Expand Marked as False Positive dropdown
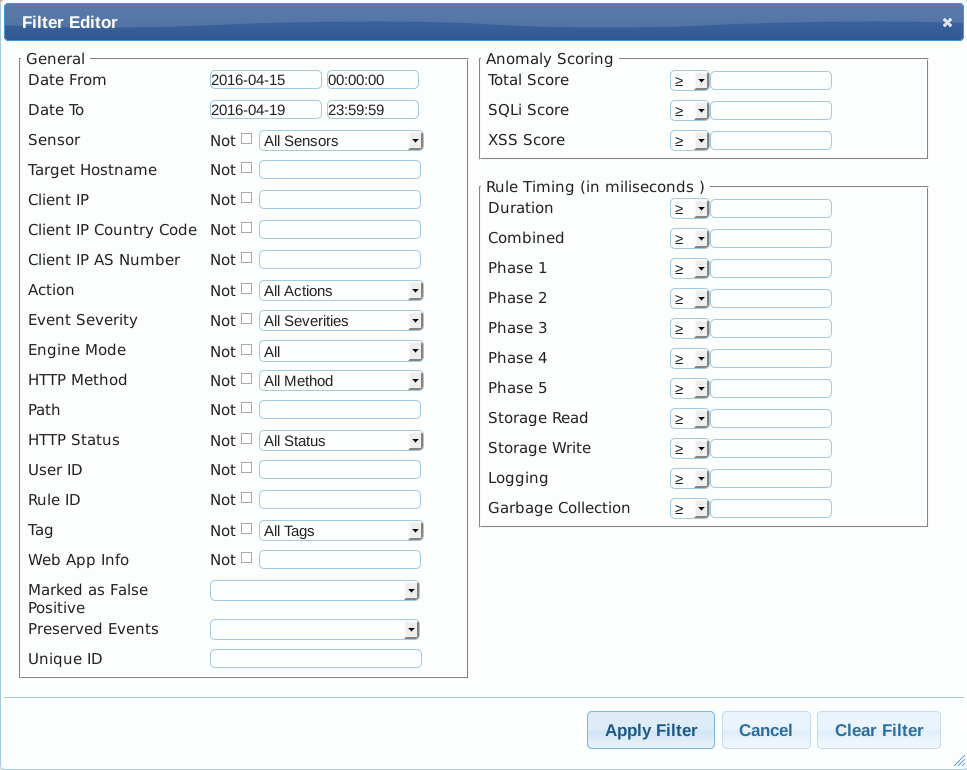Screen dimensions: 967x770 pyautogui.click(x=314, y=591)
